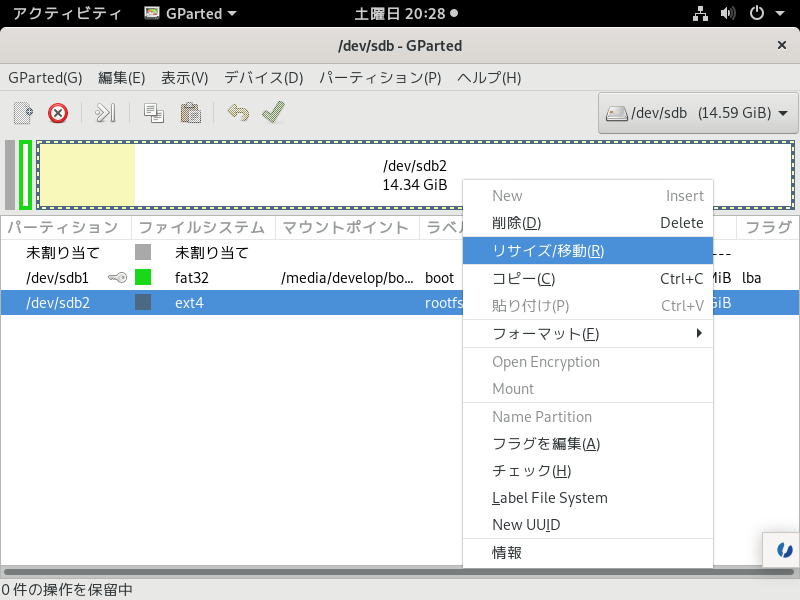Click the paste partition toolbar icon
This screenshot has height=600, width=800.
(x=190, y=113)
